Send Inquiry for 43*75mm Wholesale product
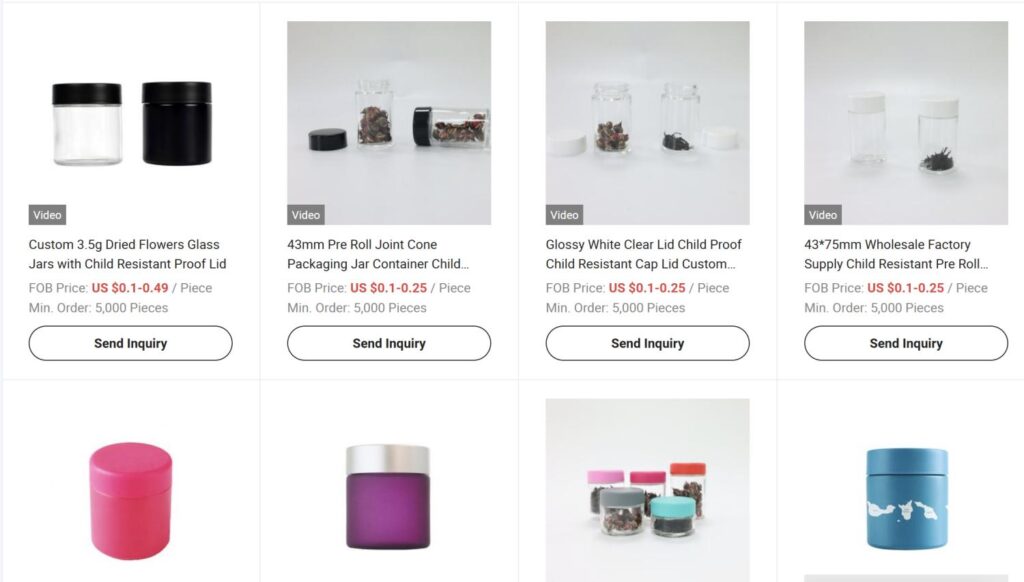The width and height of the screenshot is (1024, 582). click(x=906, y=343)
